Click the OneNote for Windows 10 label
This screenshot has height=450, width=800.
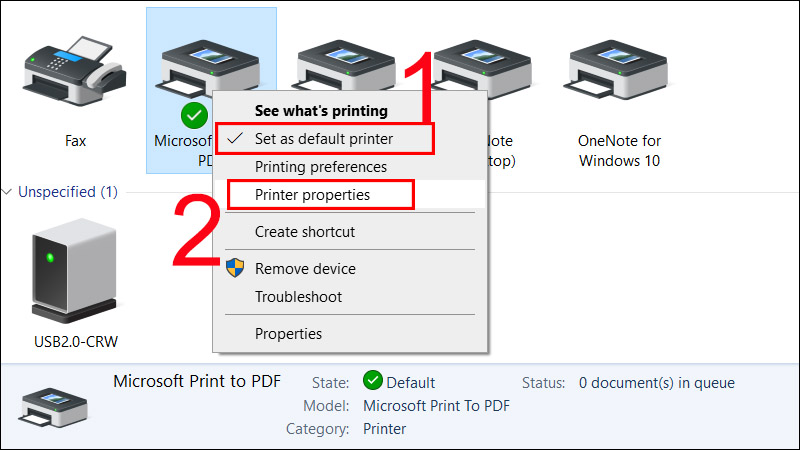click(x=619, y=151)
